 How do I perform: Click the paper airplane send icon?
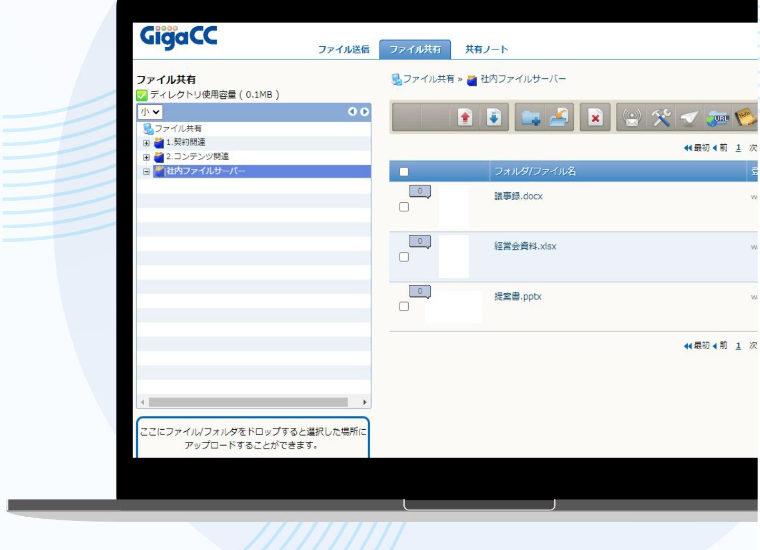pyautogui.click(x=689, y=118)
